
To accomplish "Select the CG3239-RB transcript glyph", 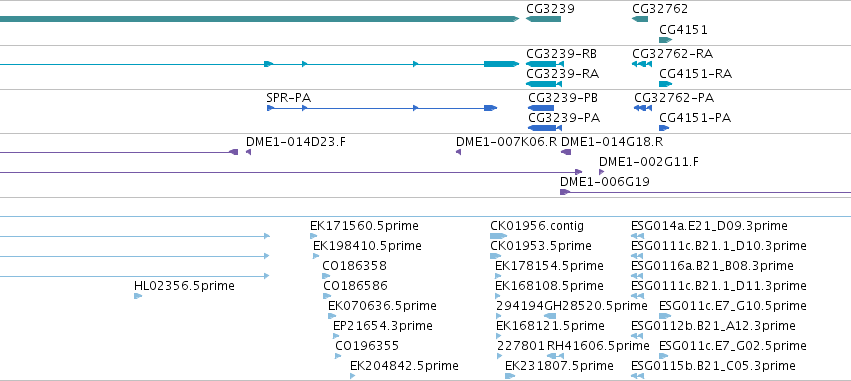I will click(x=545, y=64).
